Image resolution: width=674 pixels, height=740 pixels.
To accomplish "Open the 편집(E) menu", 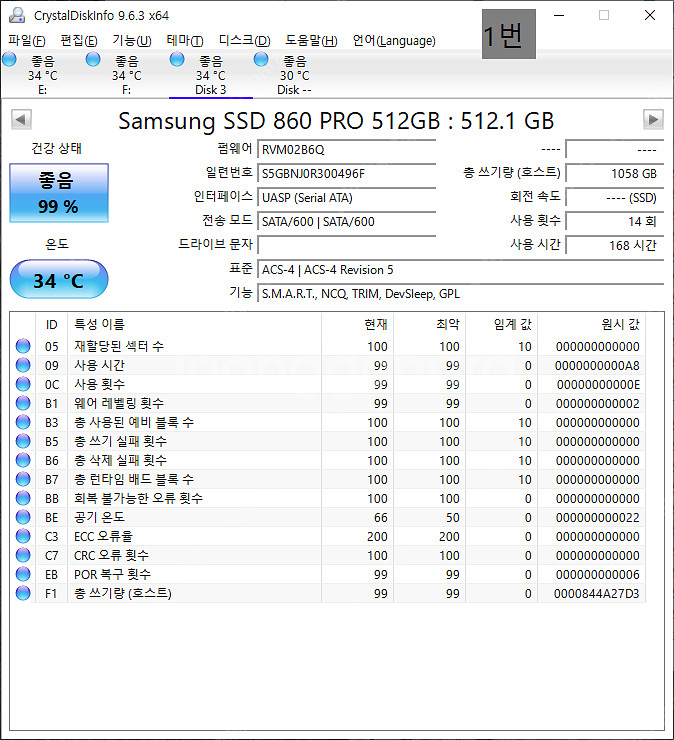I will pos(79,41).
